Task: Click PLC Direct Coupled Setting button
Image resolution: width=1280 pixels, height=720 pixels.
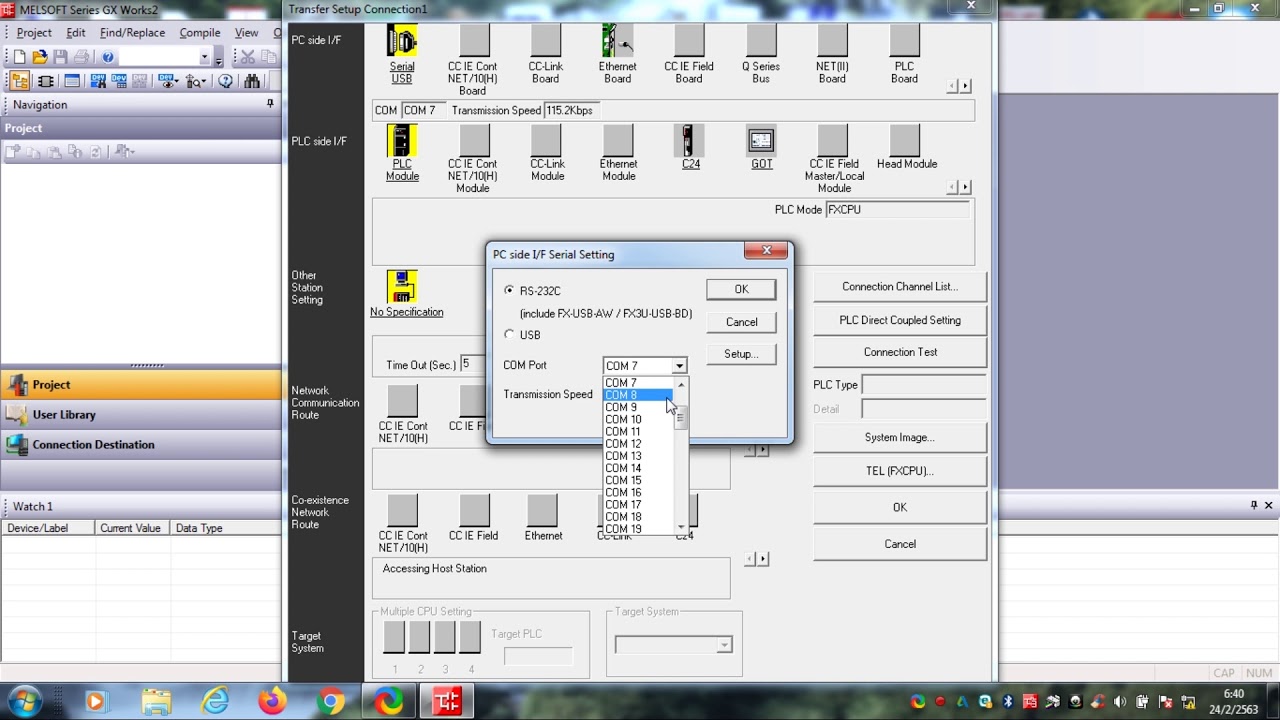Action: tap(900, 320)
